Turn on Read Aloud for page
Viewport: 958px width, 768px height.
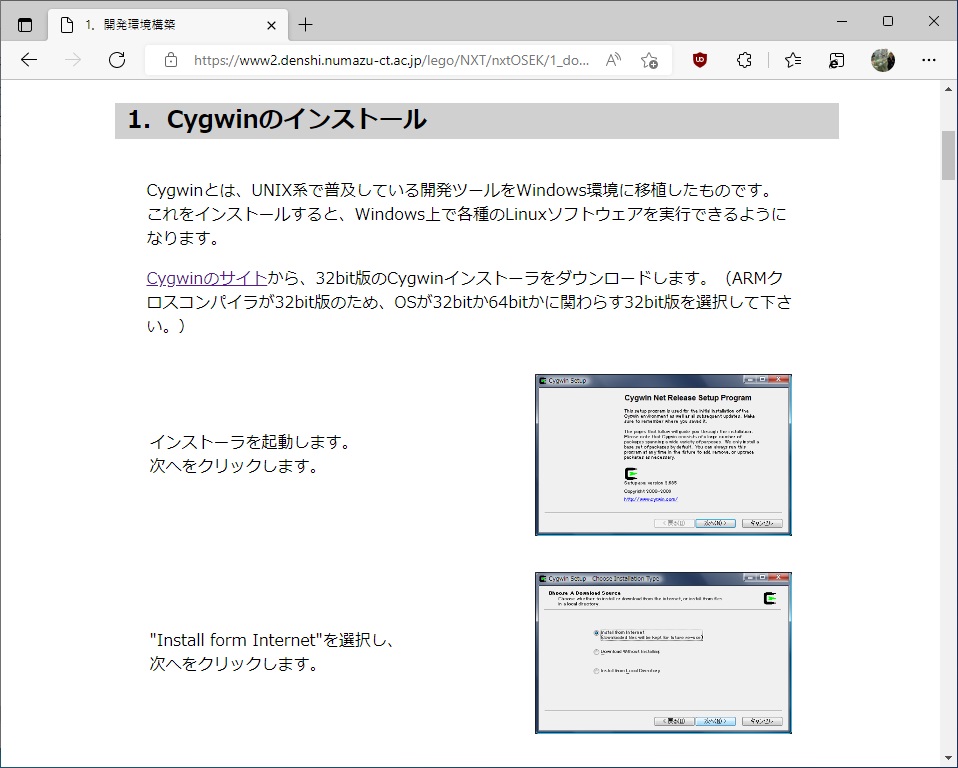[613, 60]
